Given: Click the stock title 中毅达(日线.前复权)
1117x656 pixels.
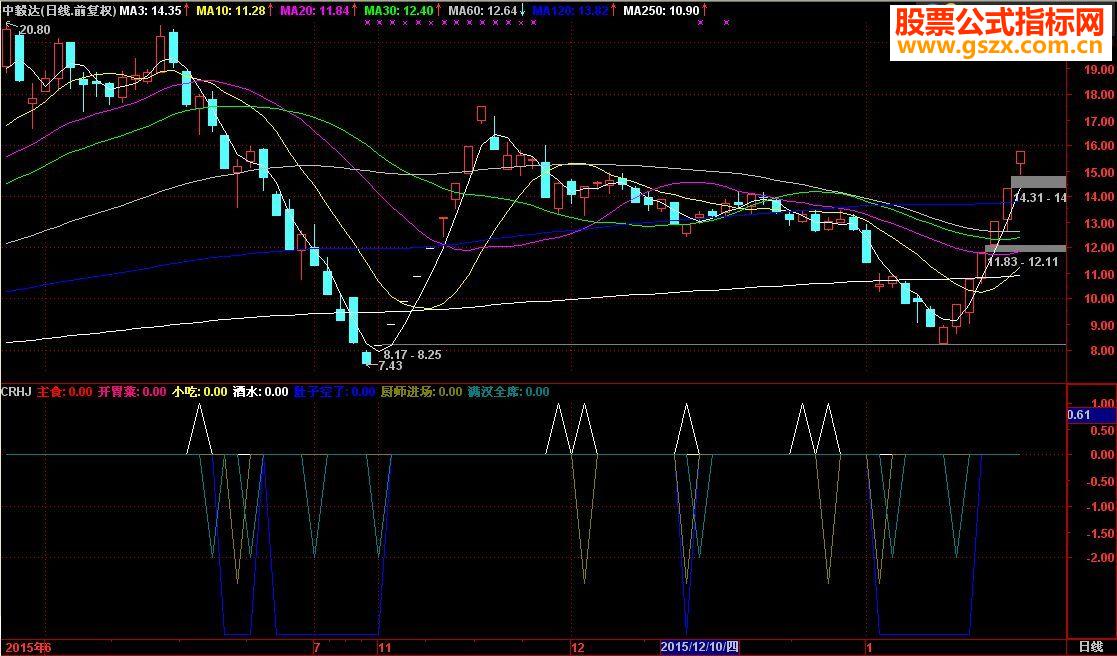Looking at the screenshot, I should click(59, 11).
